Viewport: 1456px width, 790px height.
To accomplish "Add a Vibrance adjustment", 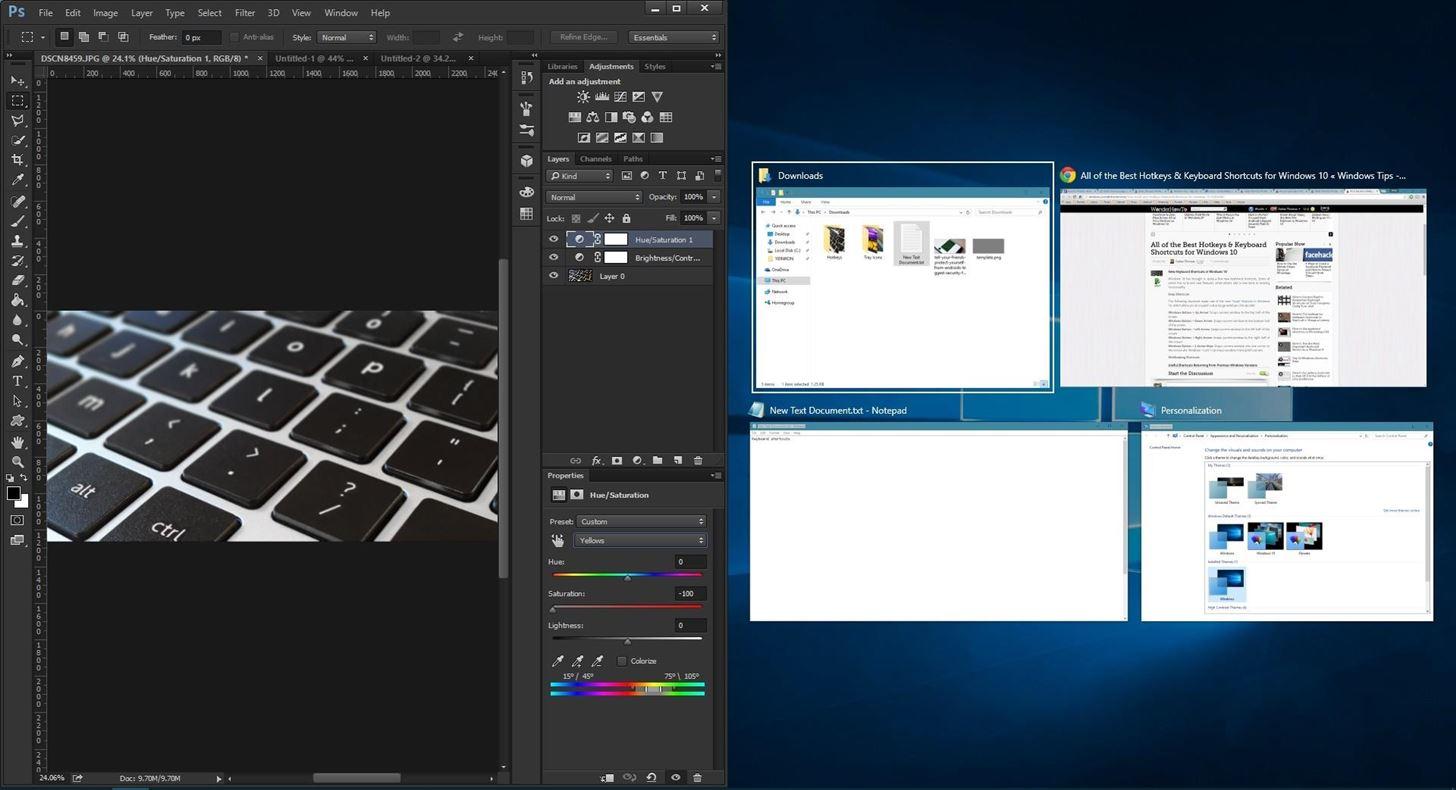I will [x=657, y=97].
